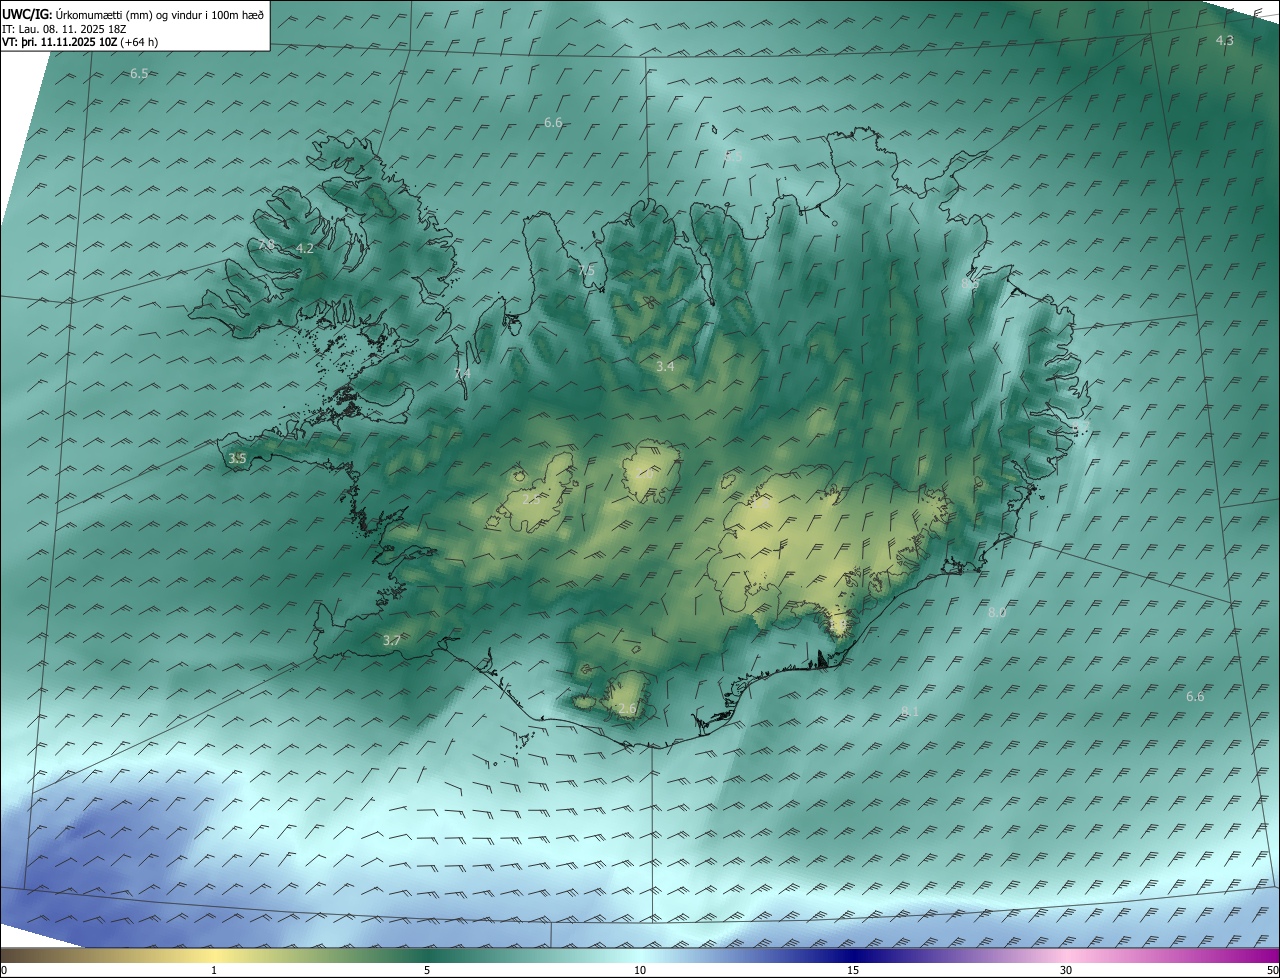The height and width of the screenshot is (978, 1280).
Task: Click the '8.1' value off the south coast
Action: (x=910, y=711)
